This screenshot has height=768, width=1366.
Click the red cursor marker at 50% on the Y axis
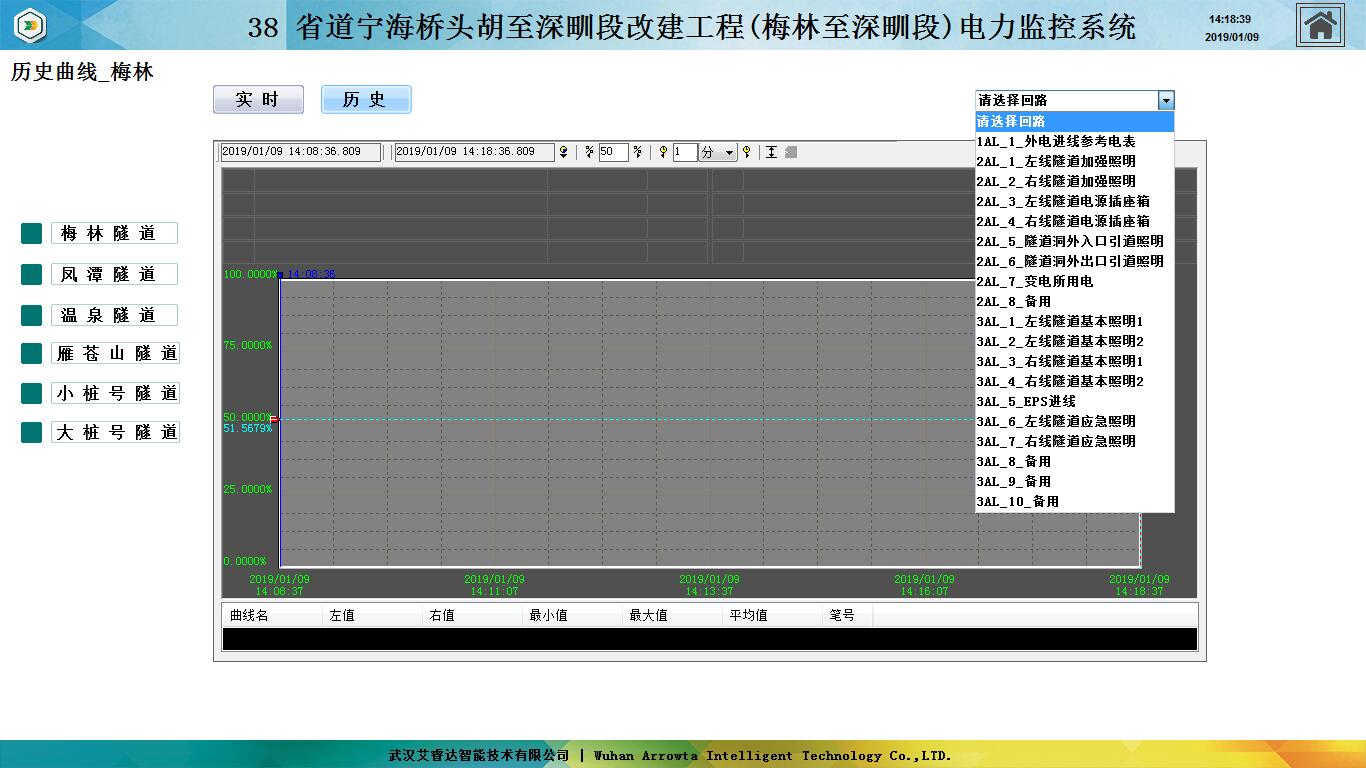point(273,419)
